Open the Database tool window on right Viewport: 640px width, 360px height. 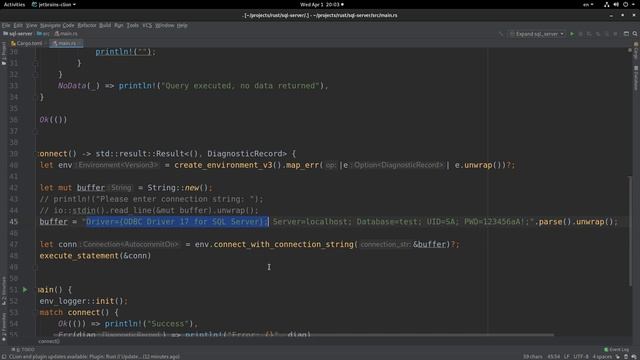tap(636, 78)
